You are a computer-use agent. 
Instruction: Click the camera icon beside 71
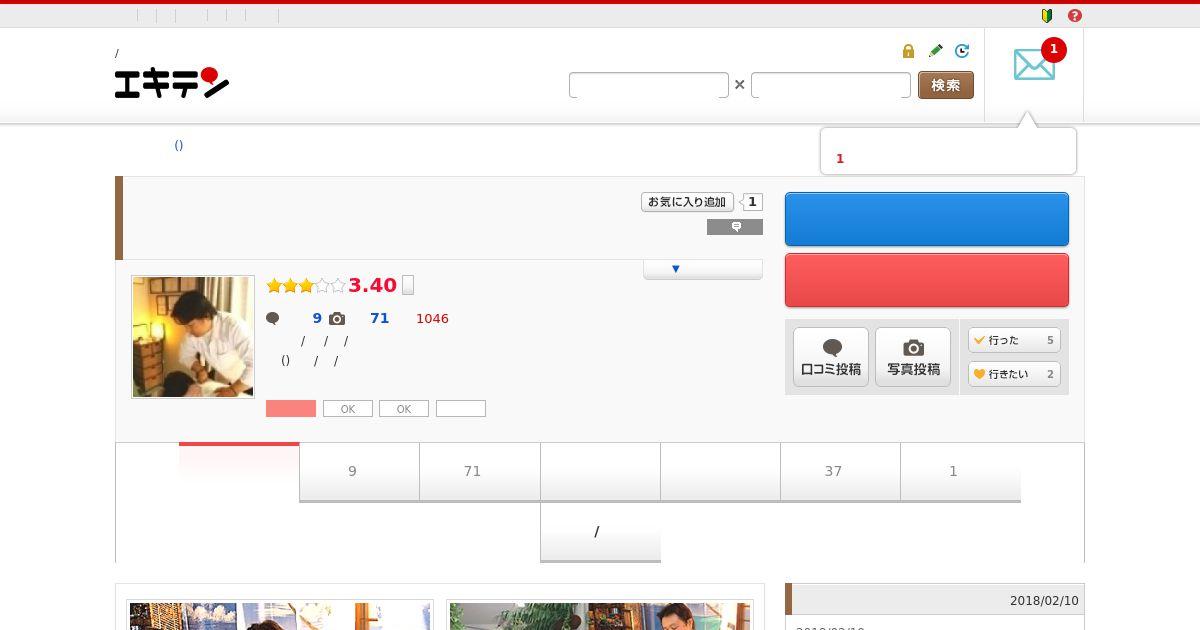coord(337,318)
